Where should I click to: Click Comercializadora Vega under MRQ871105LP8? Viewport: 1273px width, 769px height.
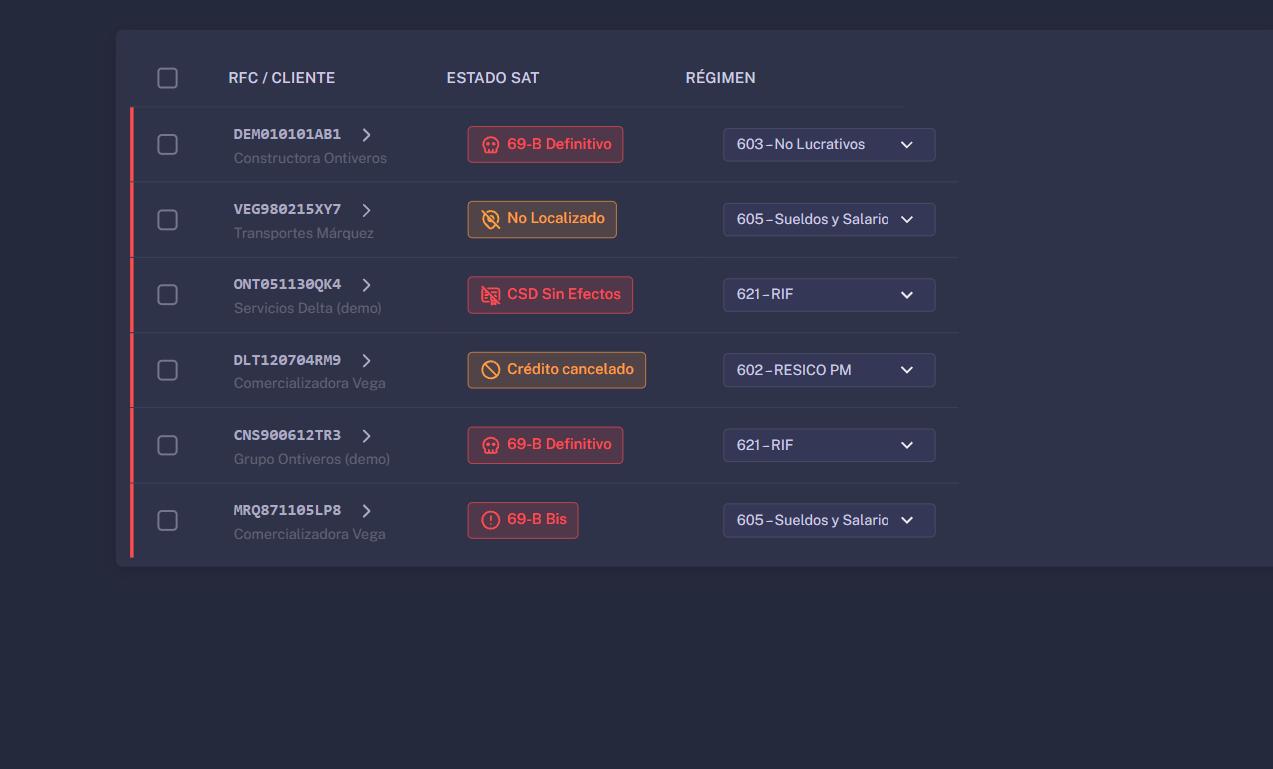tap(310, 534)
